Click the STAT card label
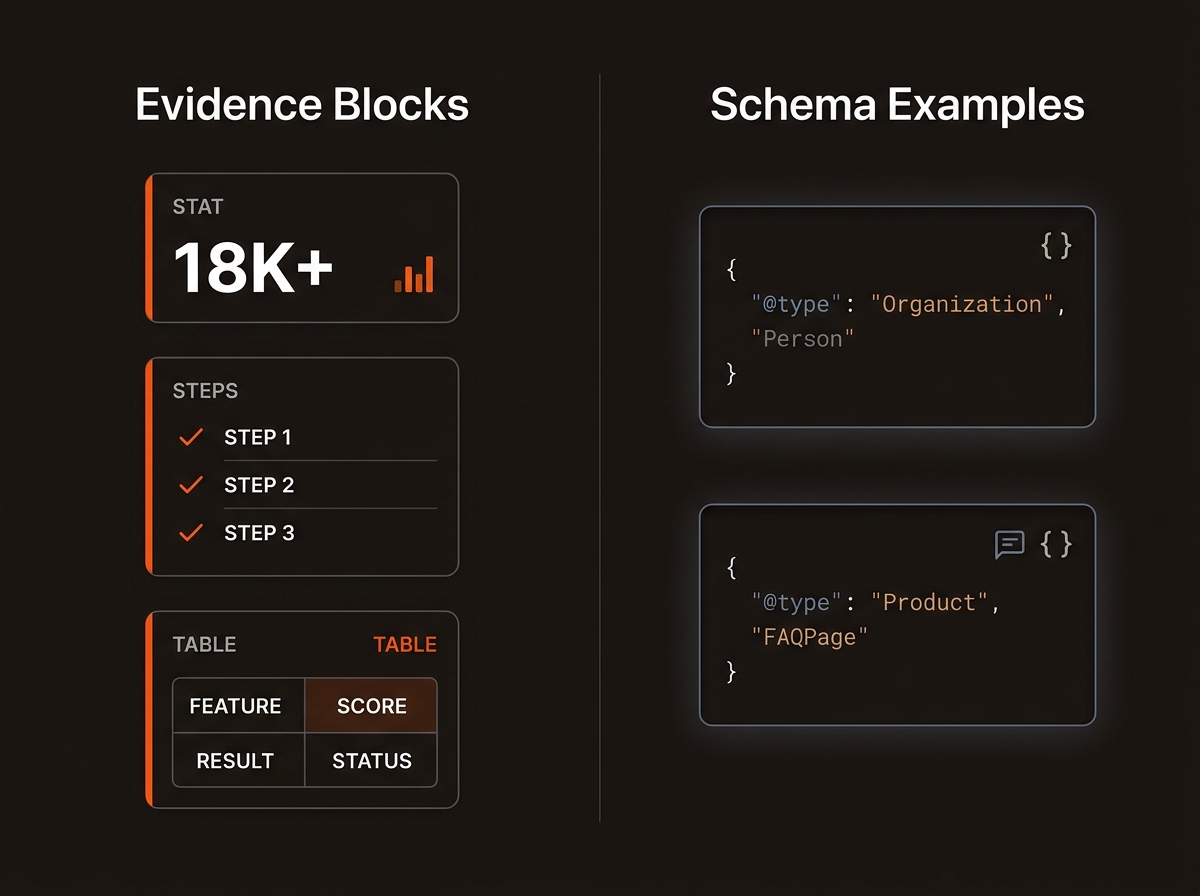The image size is (1200, 896). tap(198, 207)
